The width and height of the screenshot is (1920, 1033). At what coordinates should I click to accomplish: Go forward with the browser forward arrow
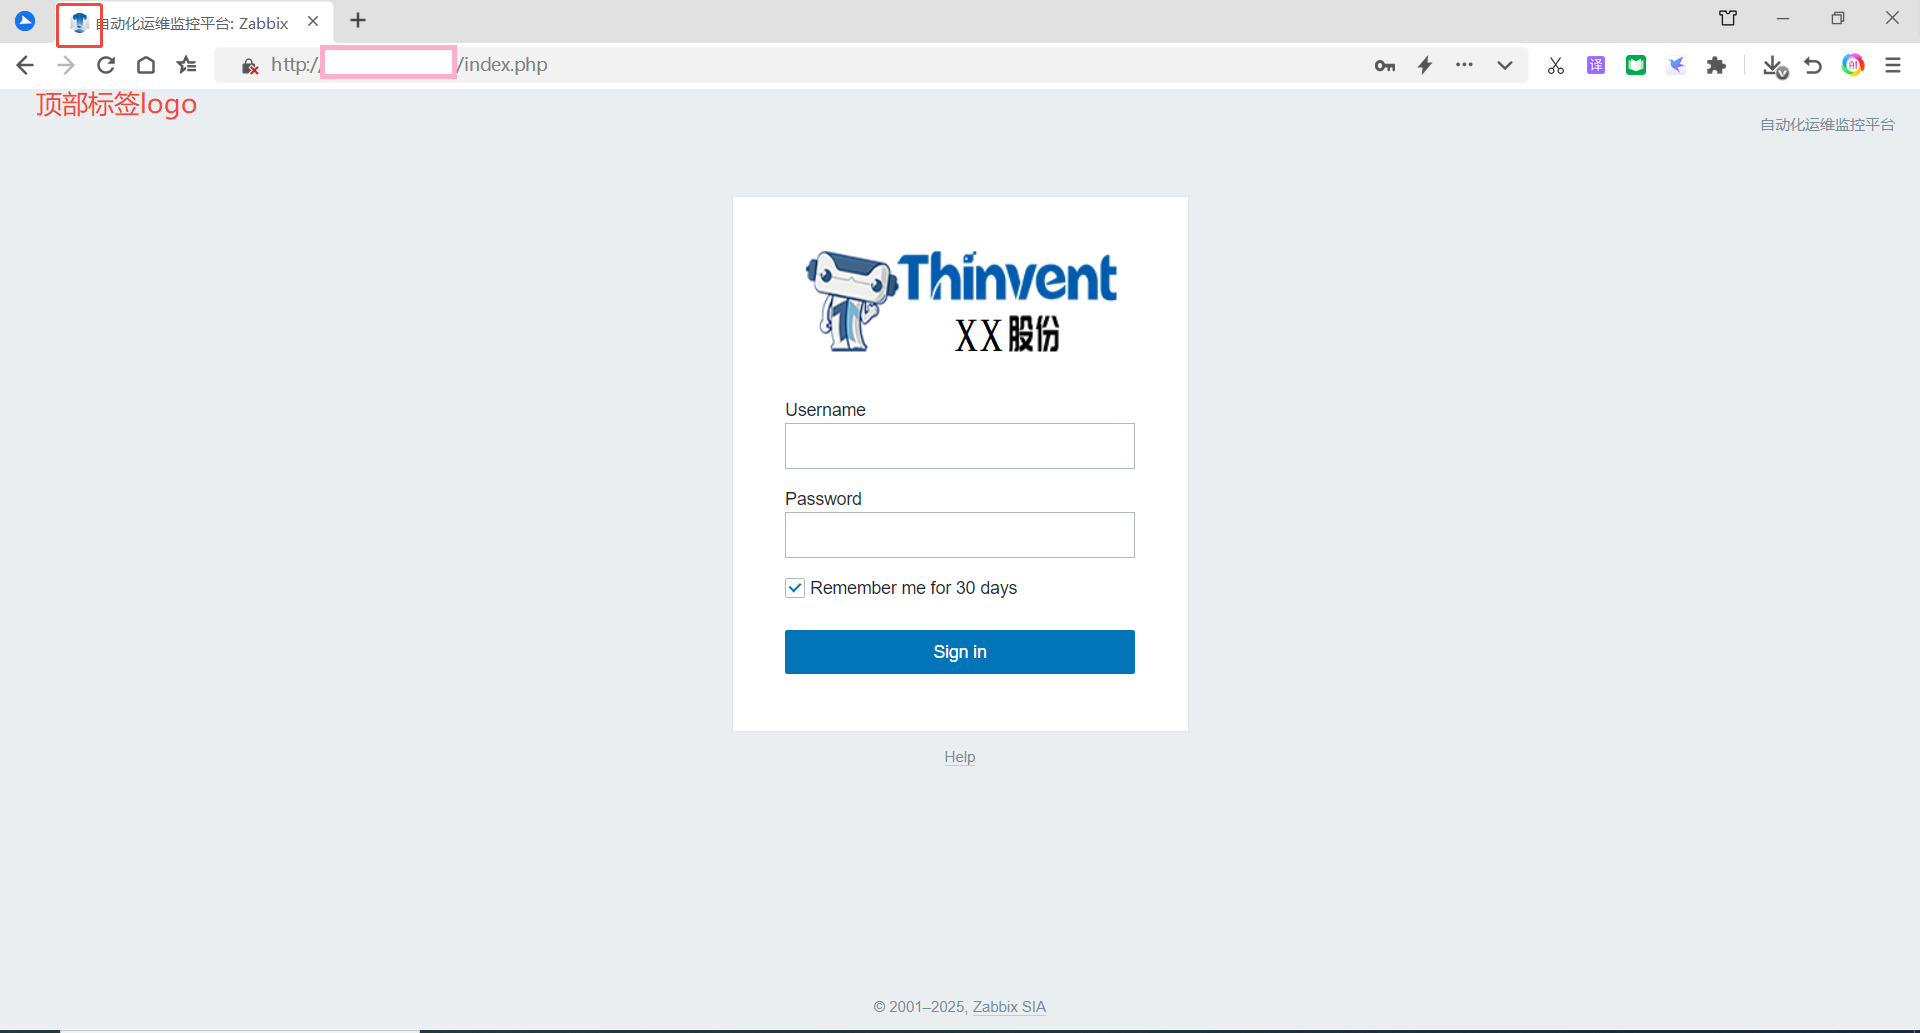66,65
